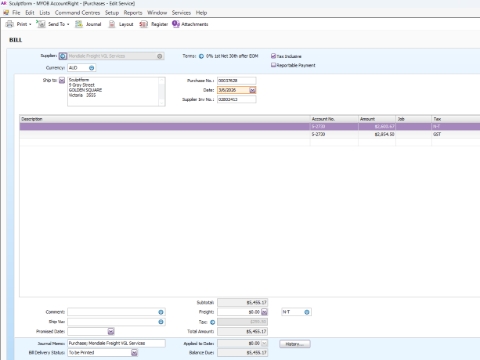
Task: Open the Reports menu
Action: pyautogui.click(x=133, y=13)
